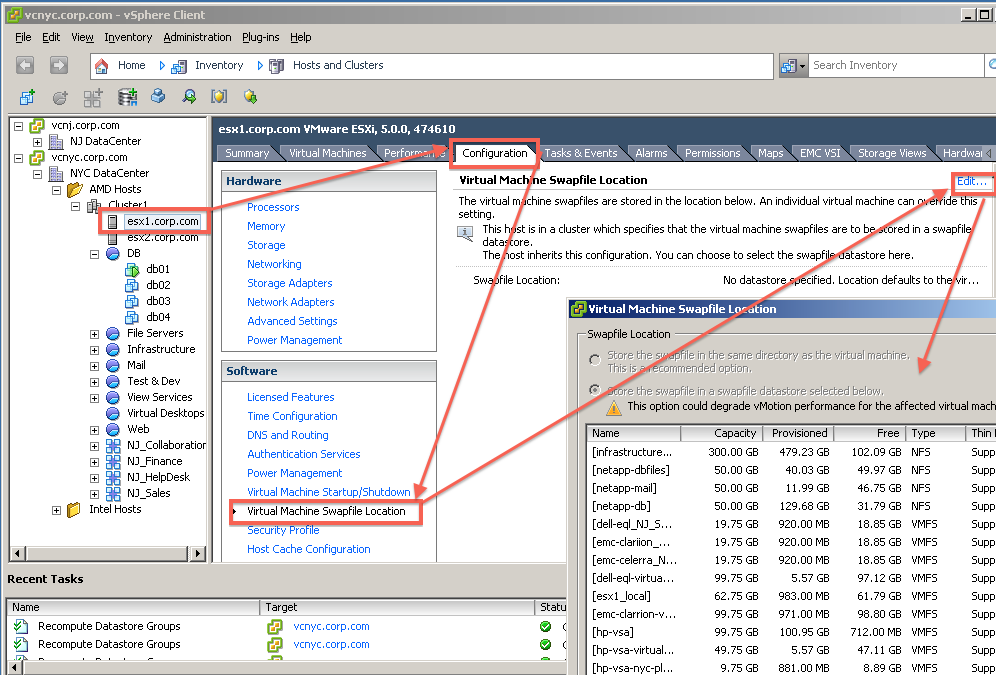
Task: Switch to the Virtual Machines tab
Action: point(328,153)
